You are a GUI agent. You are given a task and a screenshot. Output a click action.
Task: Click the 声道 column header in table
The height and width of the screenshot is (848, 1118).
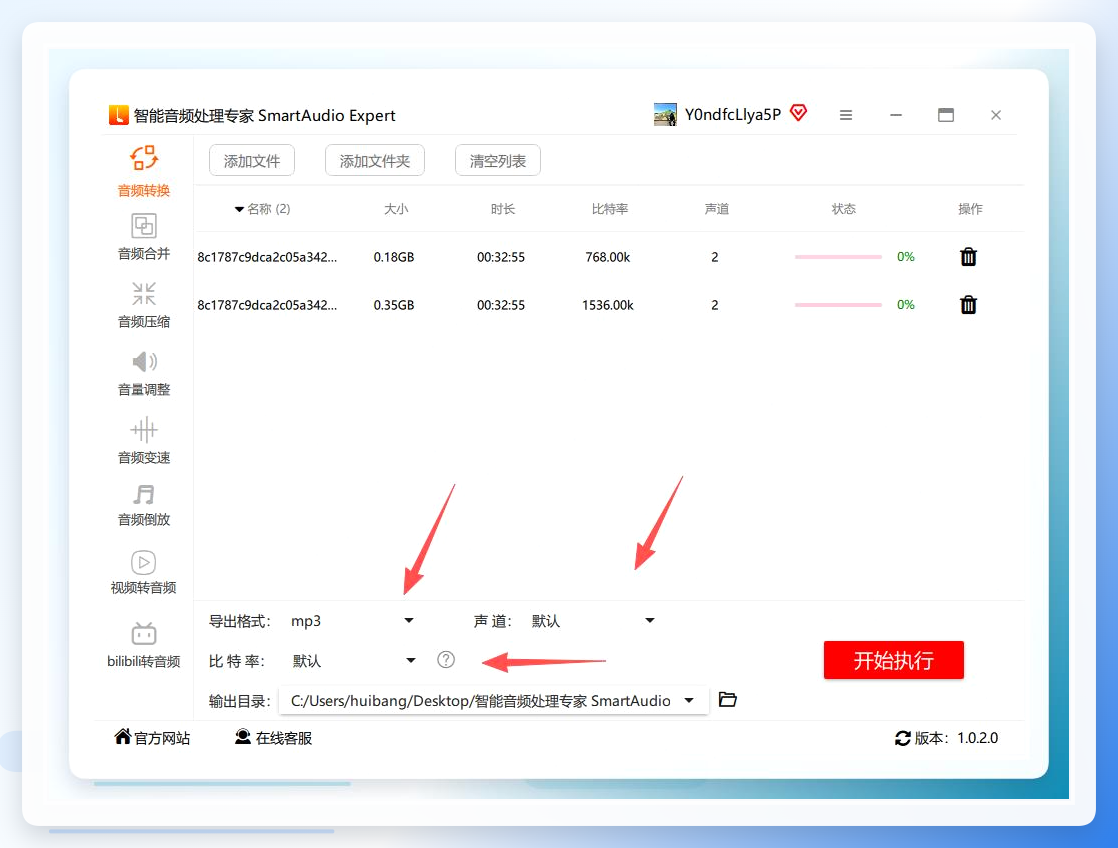click(x=717, y=209)
